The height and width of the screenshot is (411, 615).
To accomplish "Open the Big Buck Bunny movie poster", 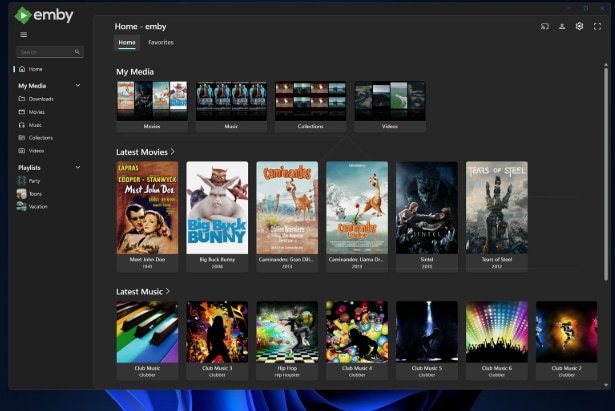I will [x=217, y=208].
